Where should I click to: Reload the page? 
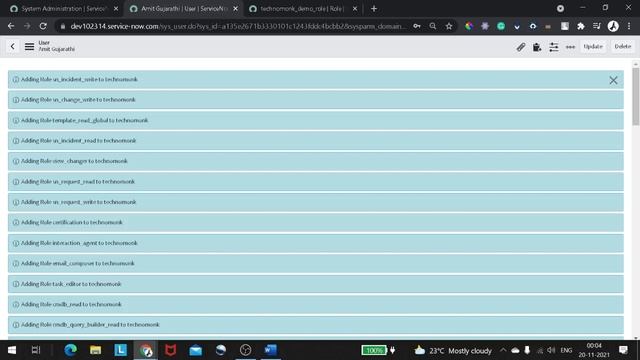pyautogui.click(x=43, y=26)
